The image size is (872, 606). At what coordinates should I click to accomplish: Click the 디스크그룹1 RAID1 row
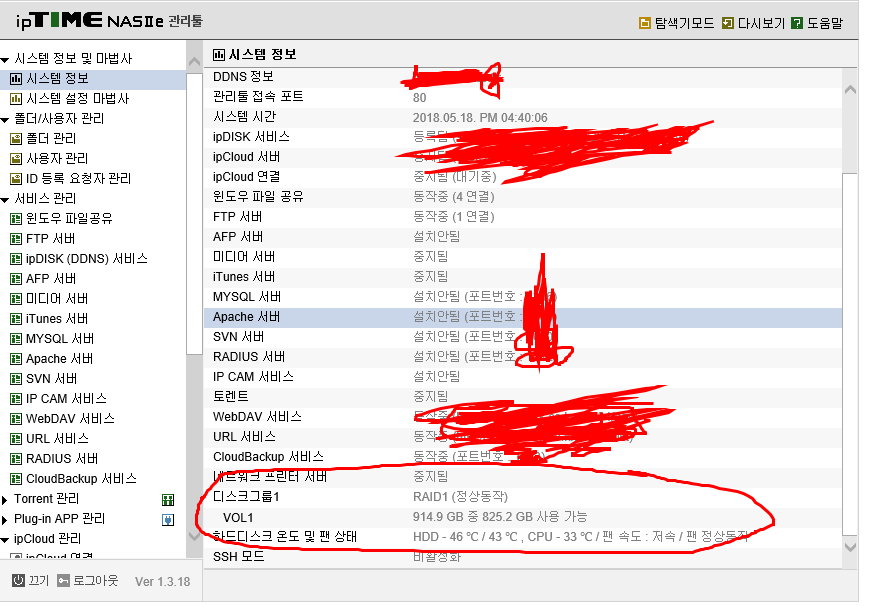click(x=523, y=497)
